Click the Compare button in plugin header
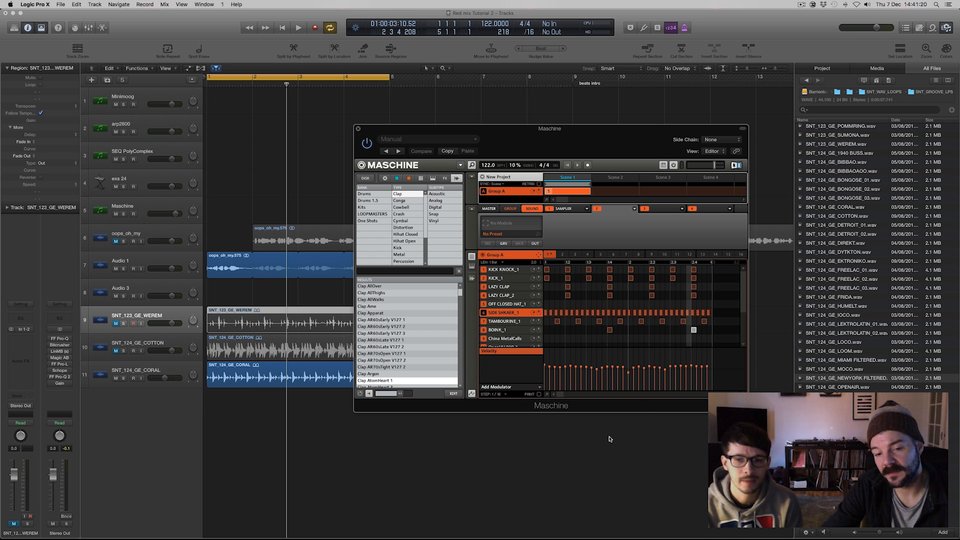 coord(421,151)
